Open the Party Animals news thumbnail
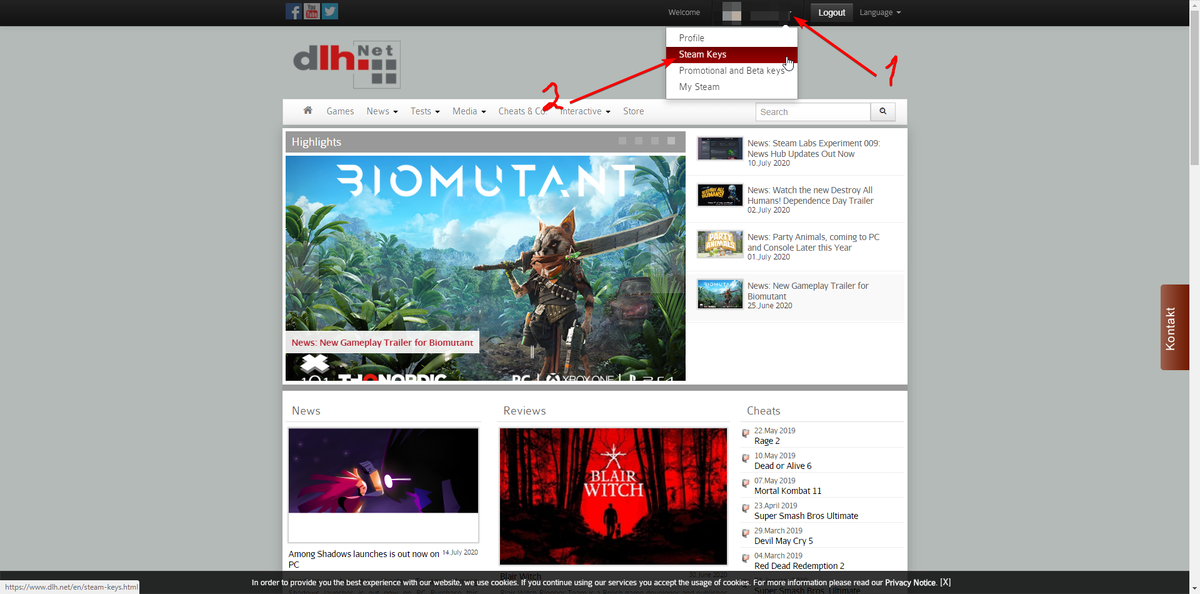The width and height of the screenshot is (1200, 594). coord(720,244)
